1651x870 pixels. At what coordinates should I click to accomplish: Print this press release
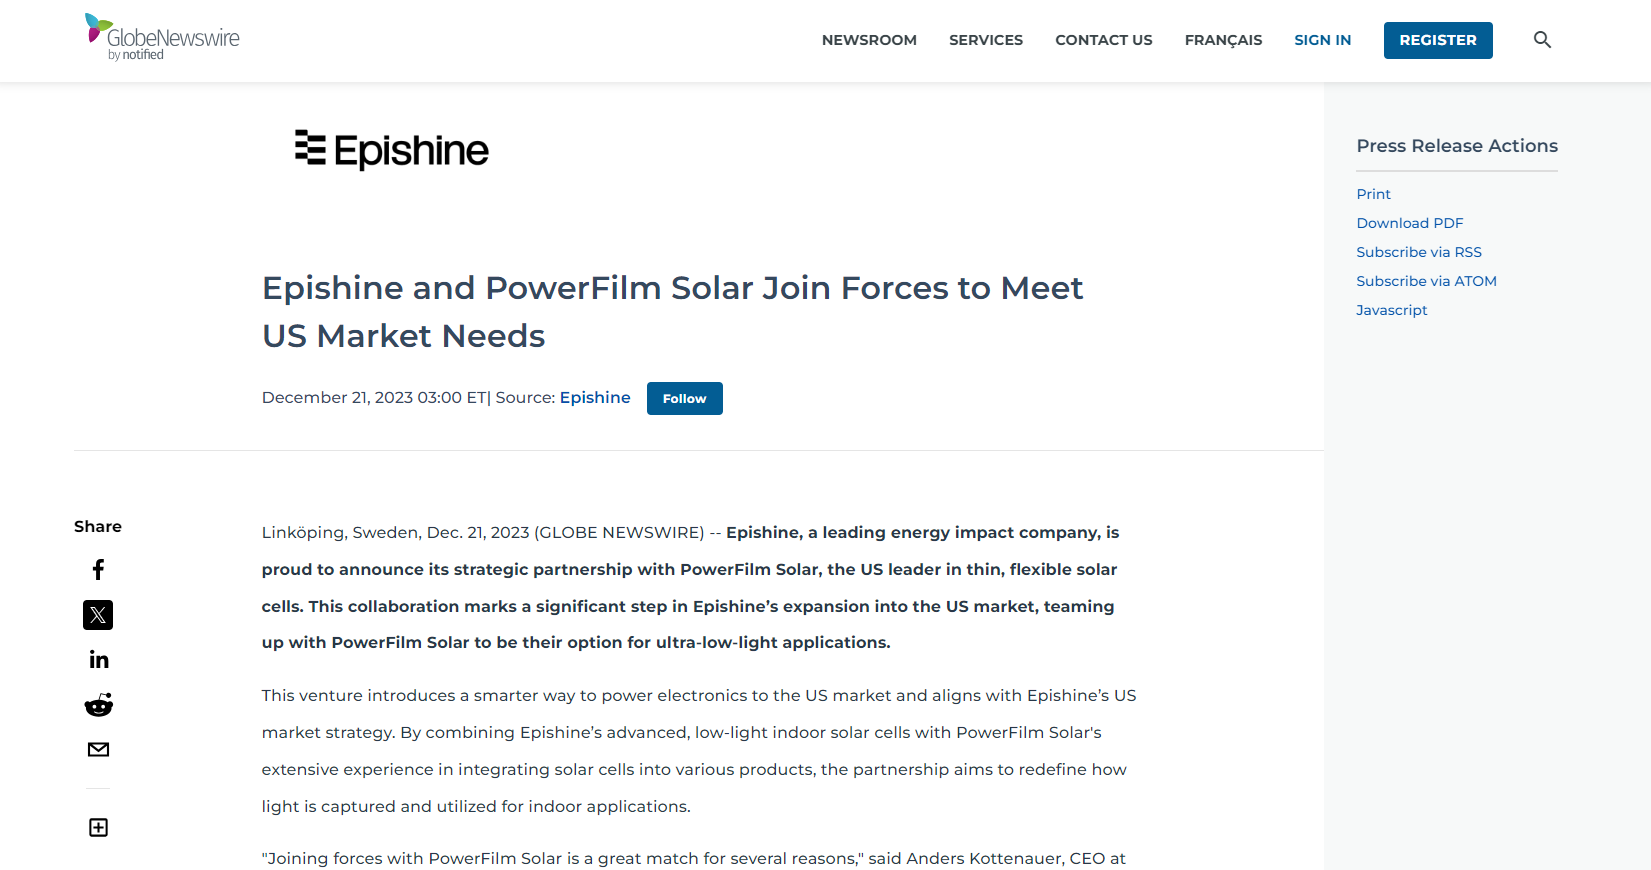coord(1373,194)
